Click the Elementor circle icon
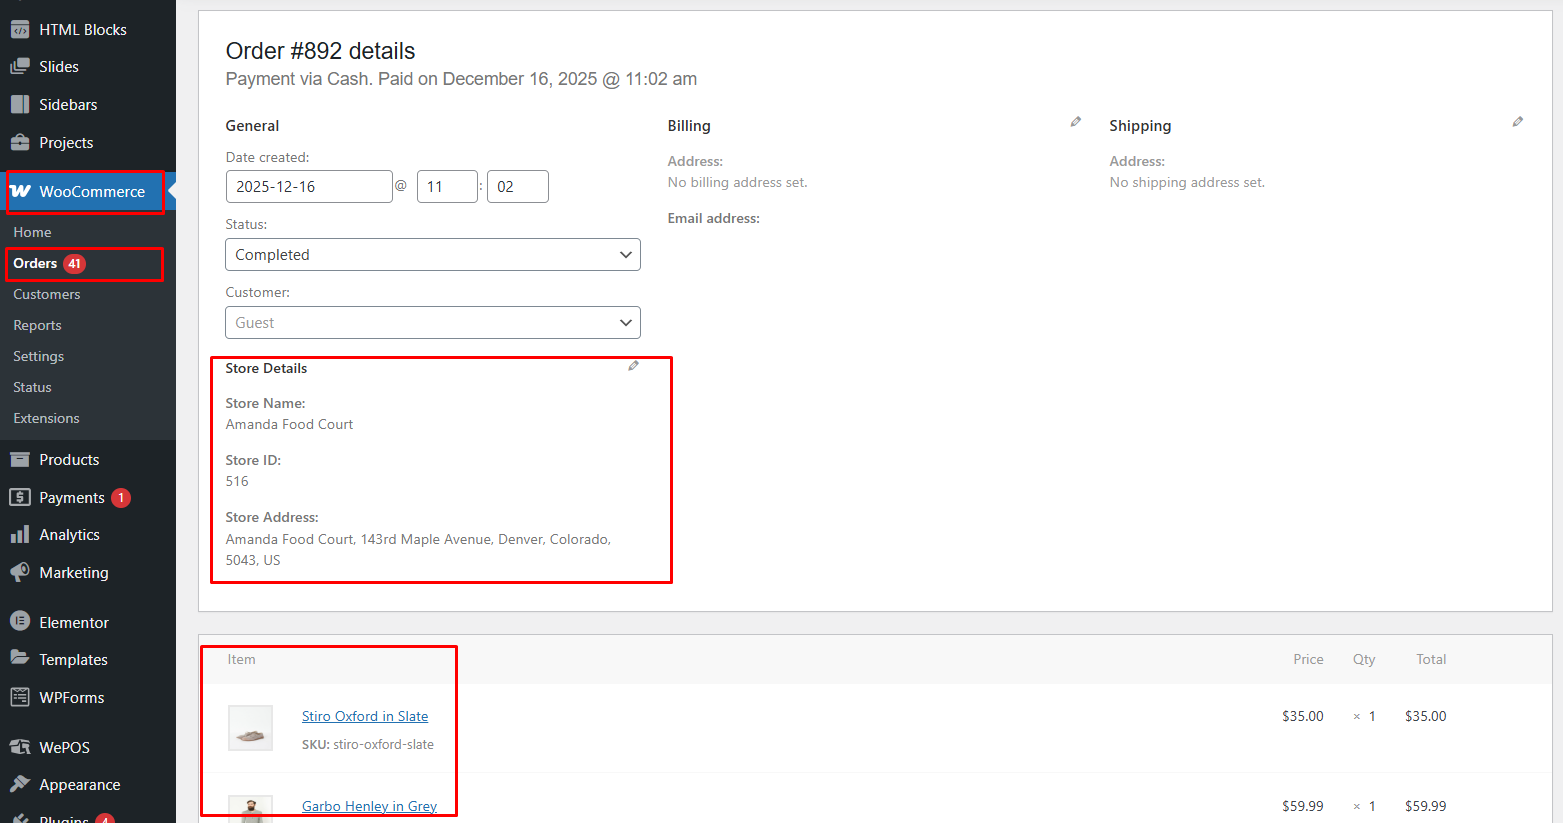This screenshot has width=1563, height=823. tap(20, 621)
